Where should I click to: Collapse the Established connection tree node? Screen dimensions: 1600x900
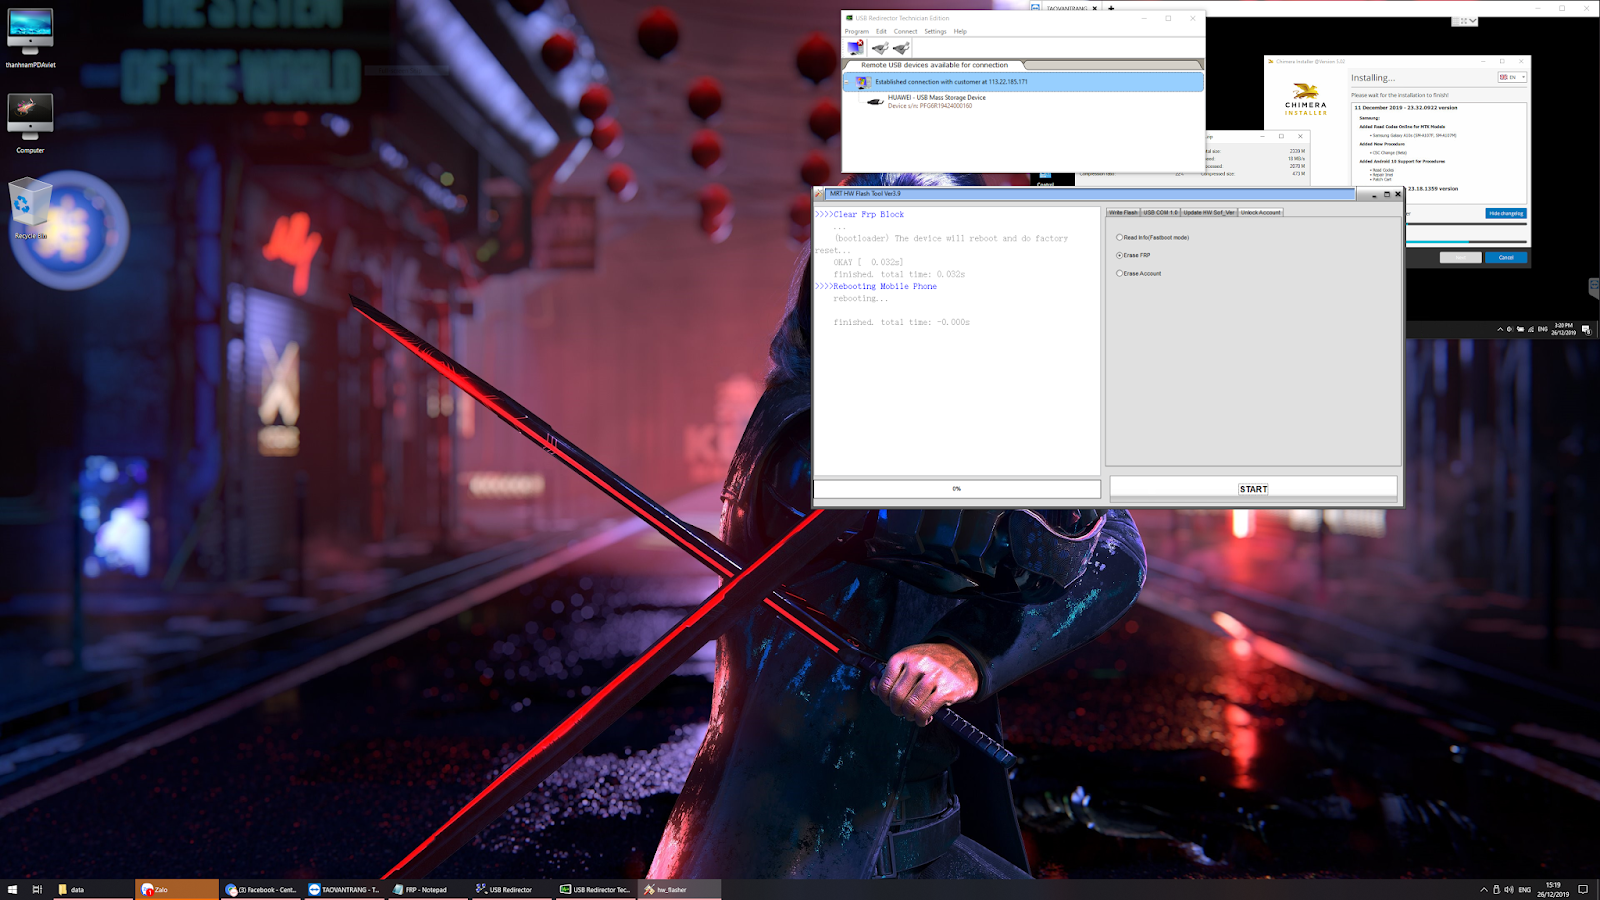coord(848,82)
